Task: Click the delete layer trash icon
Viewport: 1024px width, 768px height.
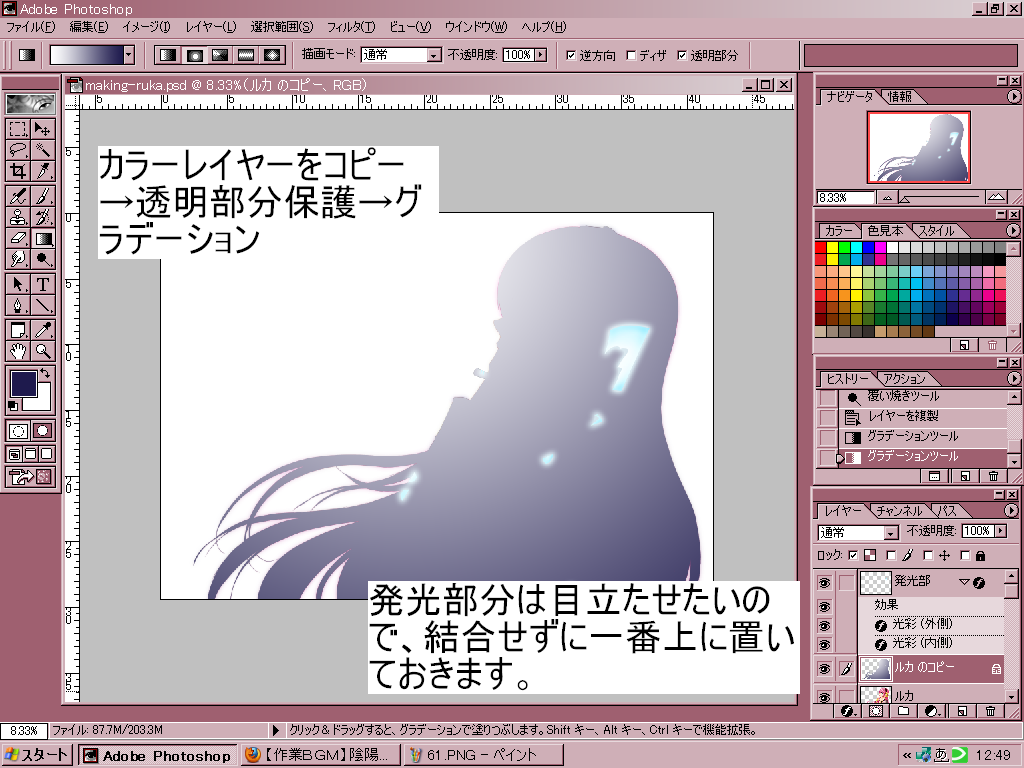Action: click(991, 711)
